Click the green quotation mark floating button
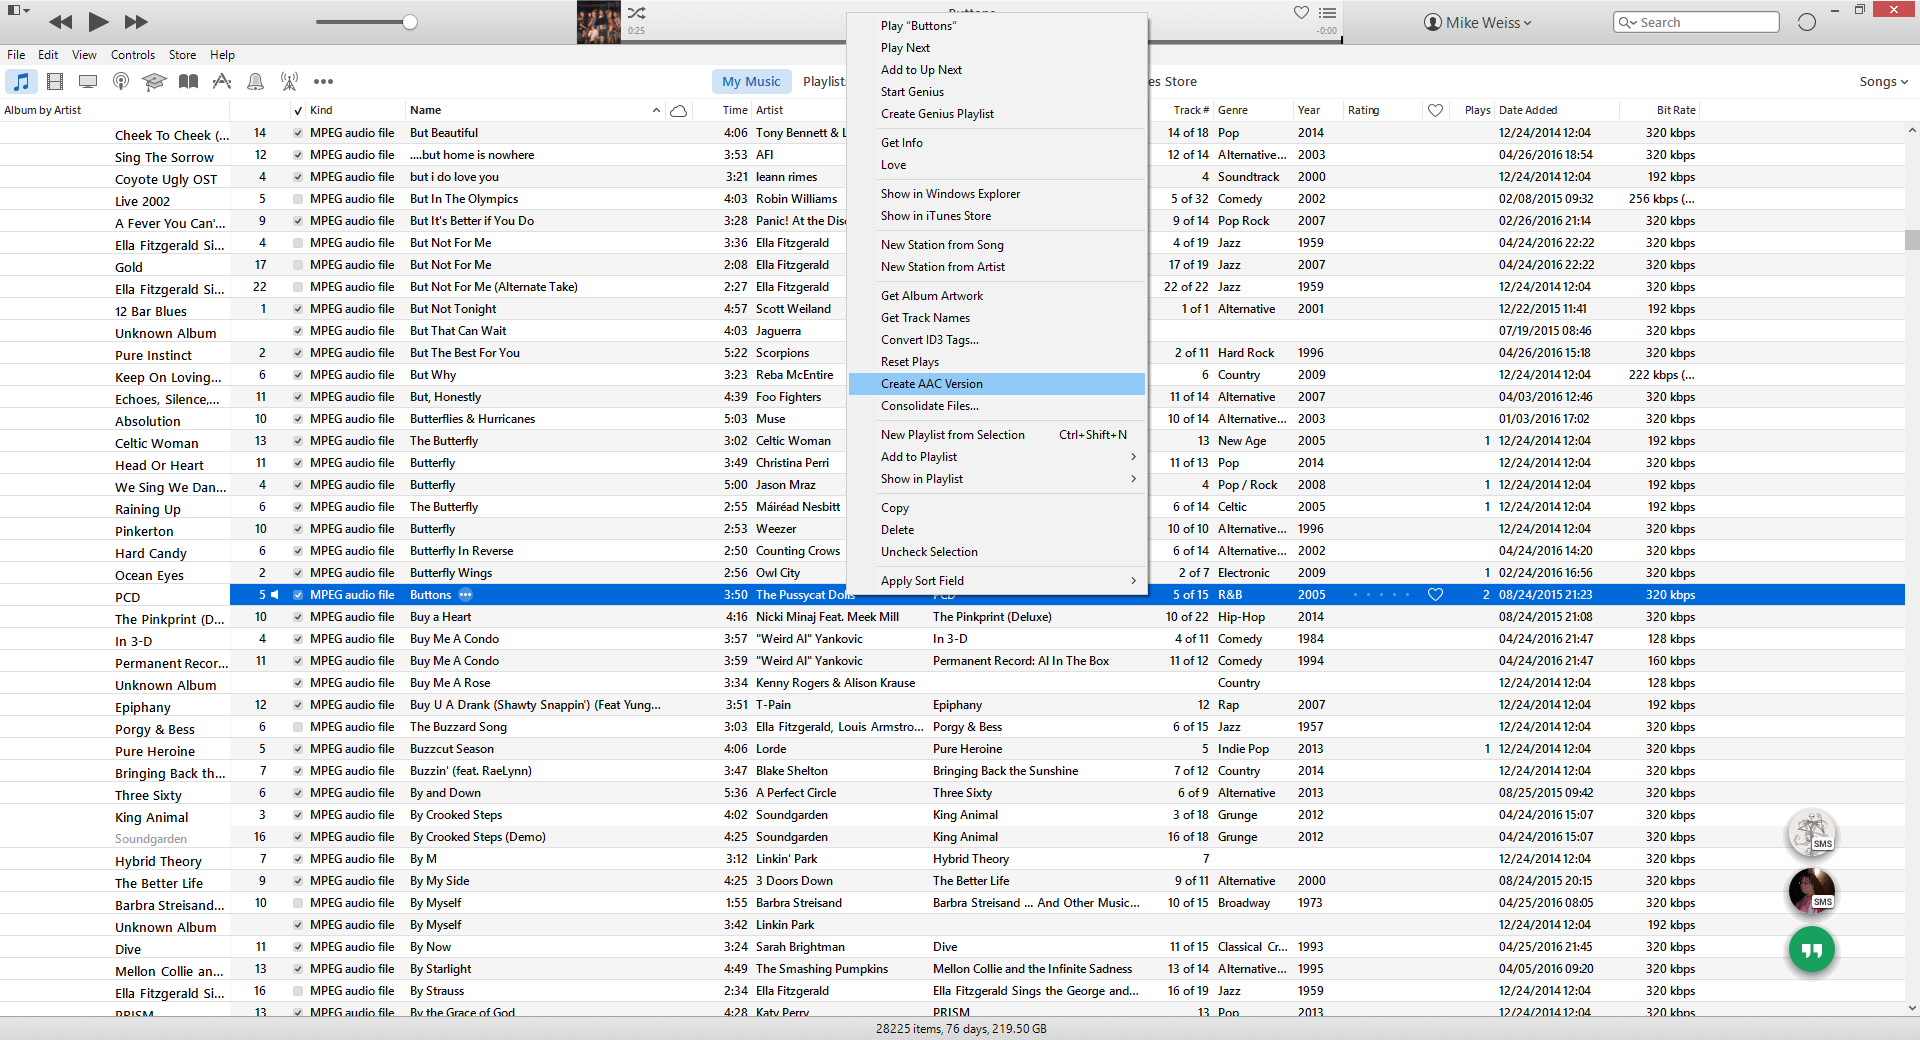Image resolution: width=1920 pixels, height=1040 pixels. [1812, 949]
